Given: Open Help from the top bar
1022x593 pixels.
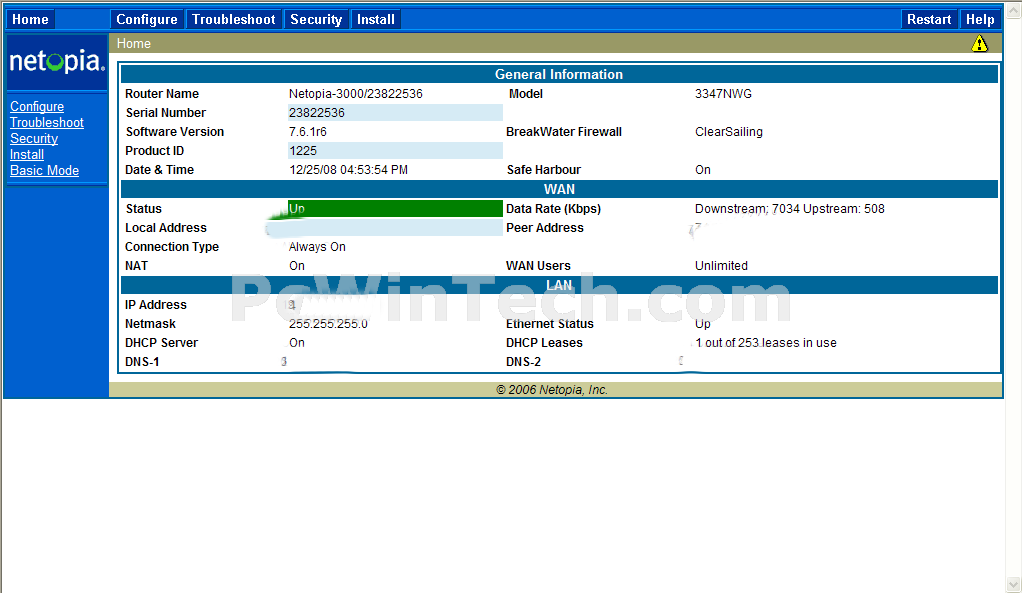Looking at the screenshot, I should point(980,20).
